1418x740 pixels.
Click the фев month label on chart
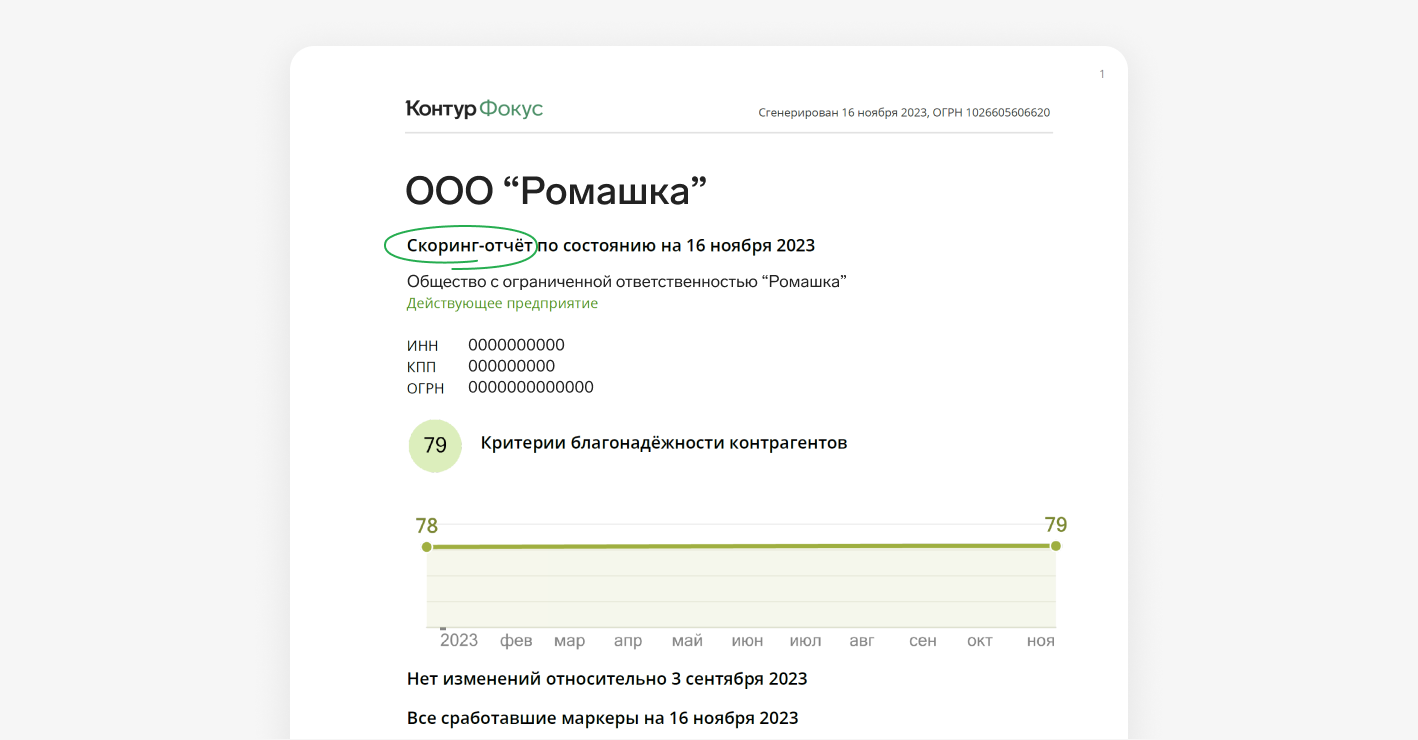point(516,641)
